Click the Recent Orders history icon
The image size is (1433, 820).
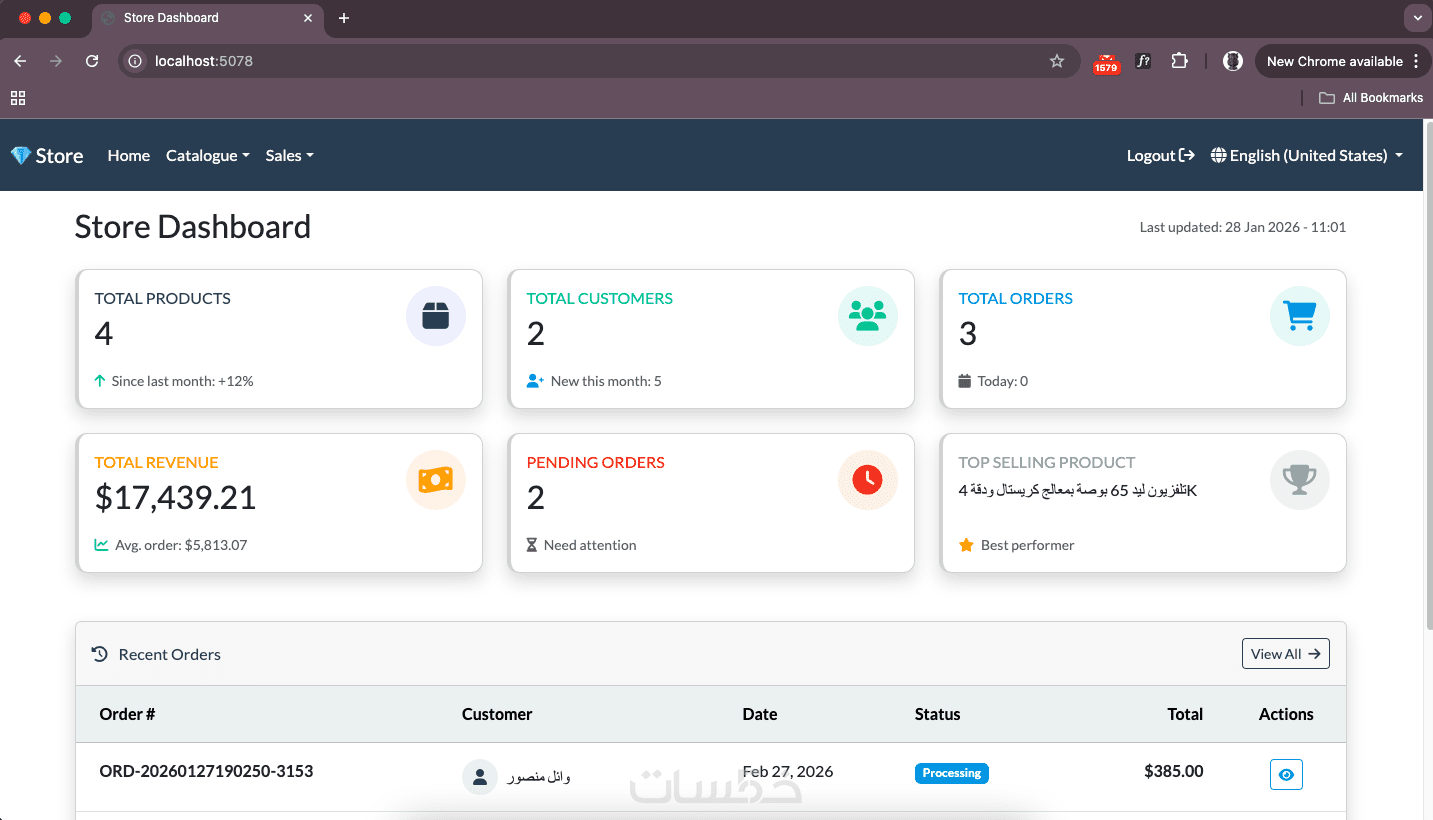pos(100,654)
